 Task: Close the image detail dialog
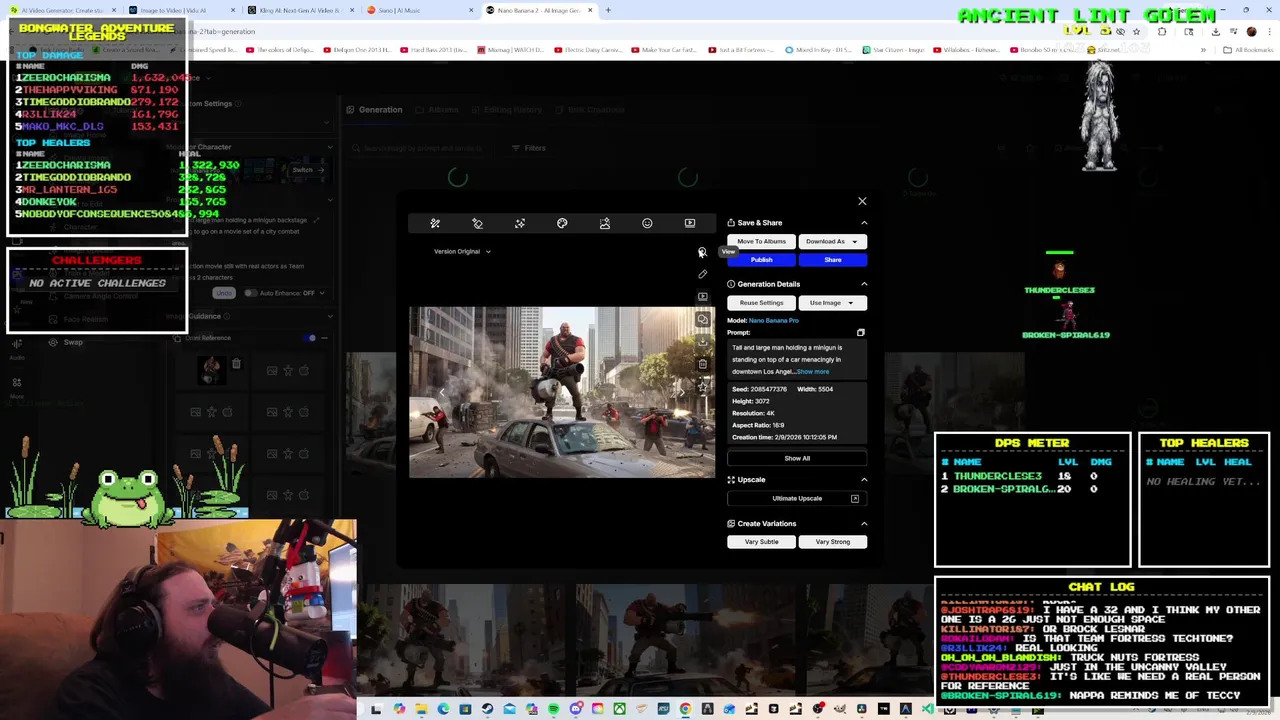coord(862,201)
